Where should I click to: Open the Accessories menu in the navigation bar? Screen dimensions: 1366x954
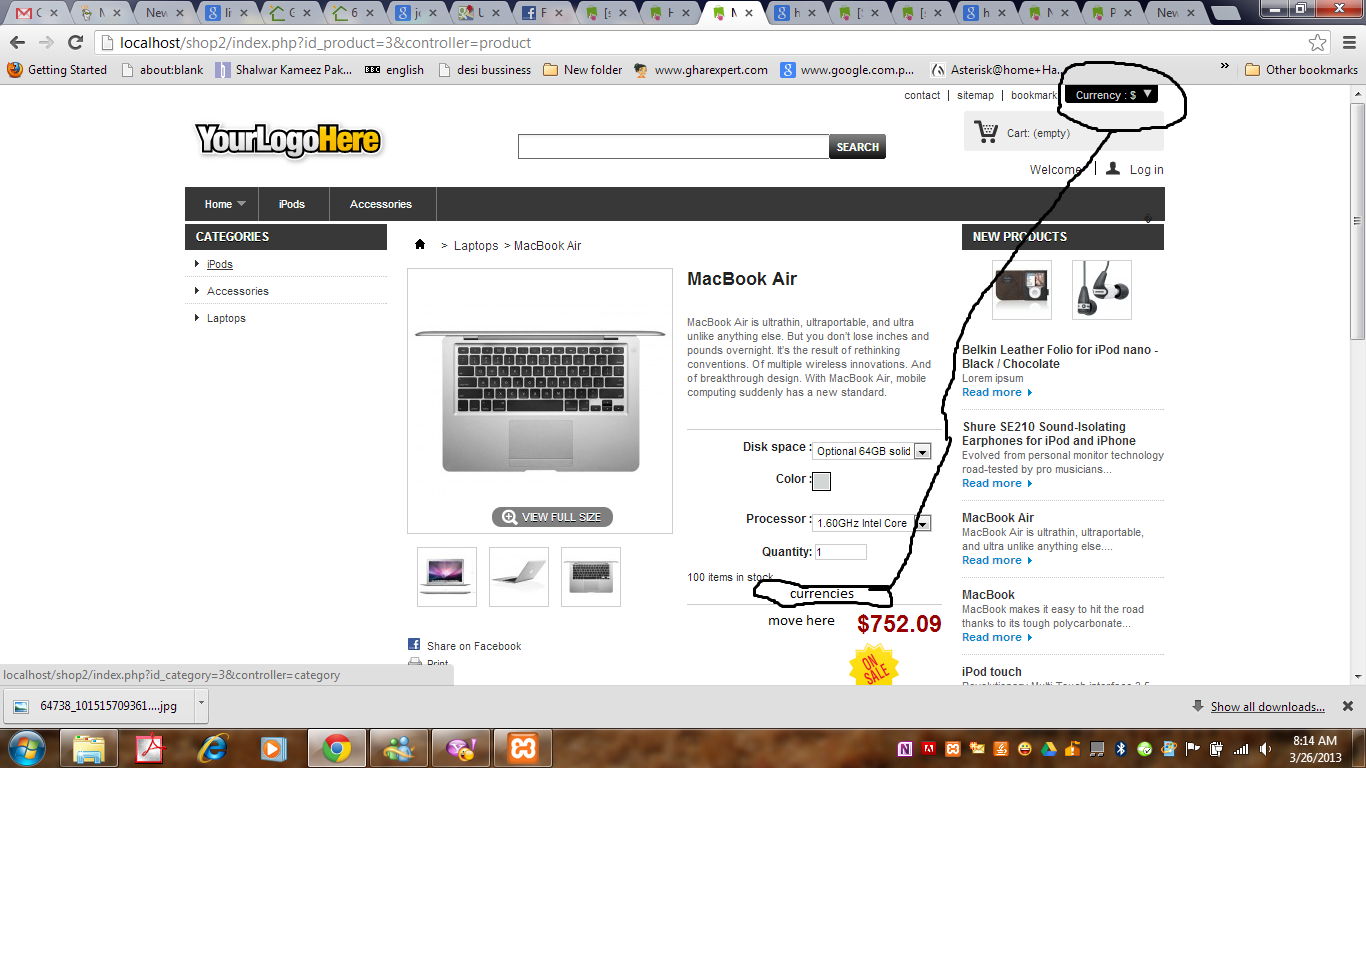click(381, 204)
